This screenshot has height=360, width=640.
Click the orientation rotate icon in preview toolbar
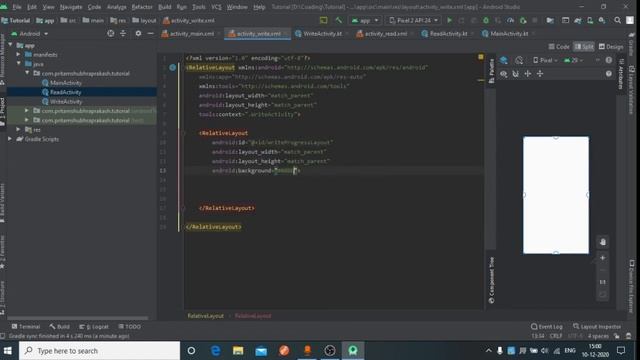(x=519, y=60)
